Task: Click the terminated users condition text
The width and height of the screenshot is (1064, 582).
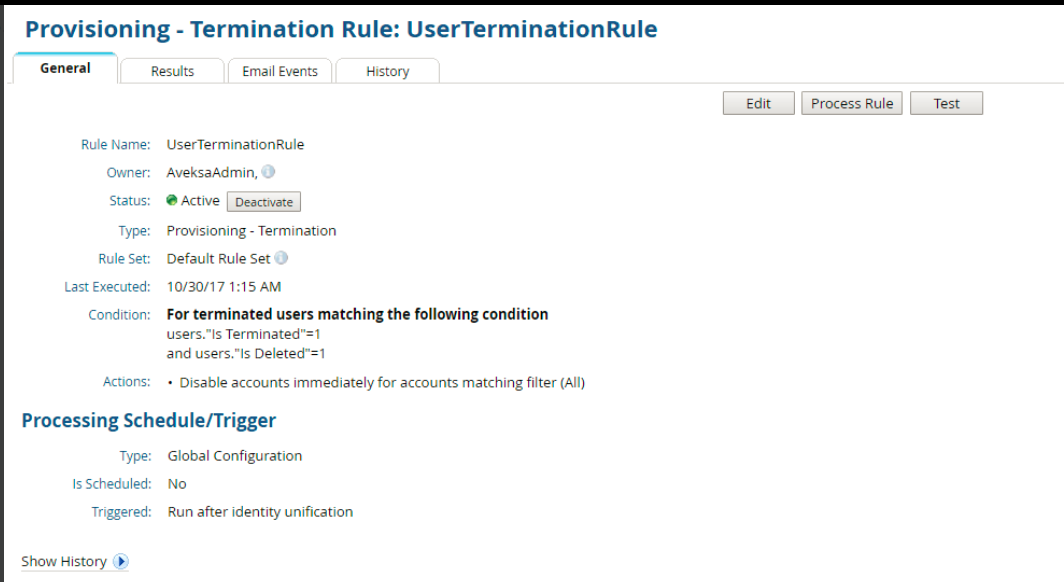Action: [357, 313]
